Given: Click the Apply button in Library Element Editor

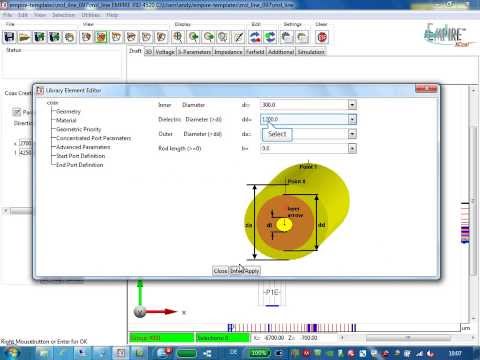Looking at the screenshot, I should (x=252, y=271).
